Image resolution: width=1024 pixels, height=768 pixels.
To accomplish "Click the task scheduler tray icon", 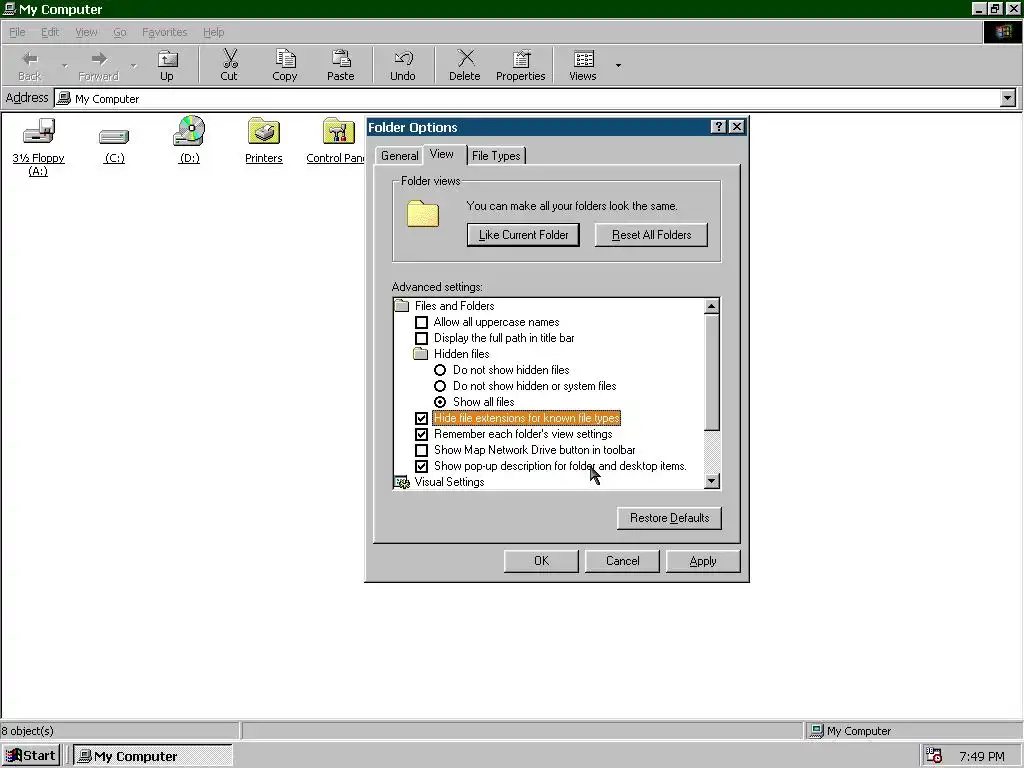I will click(x=934, y=756).
